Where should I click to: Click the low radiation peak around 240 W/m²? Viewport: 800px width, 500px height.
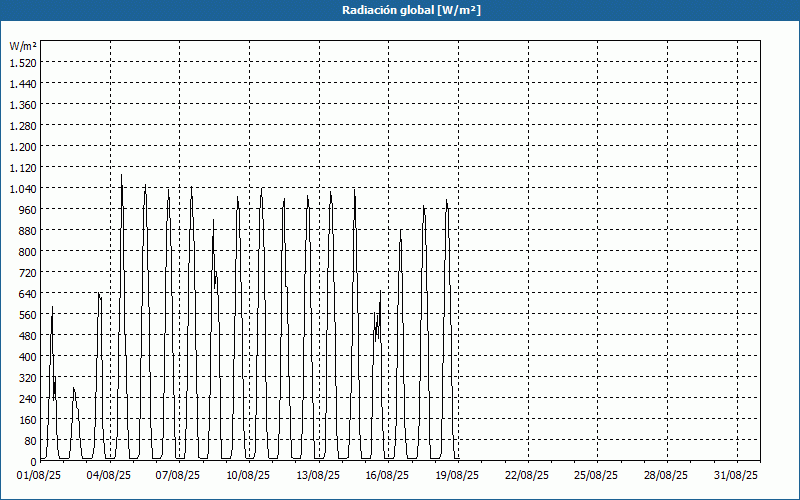tap(73, 388)
